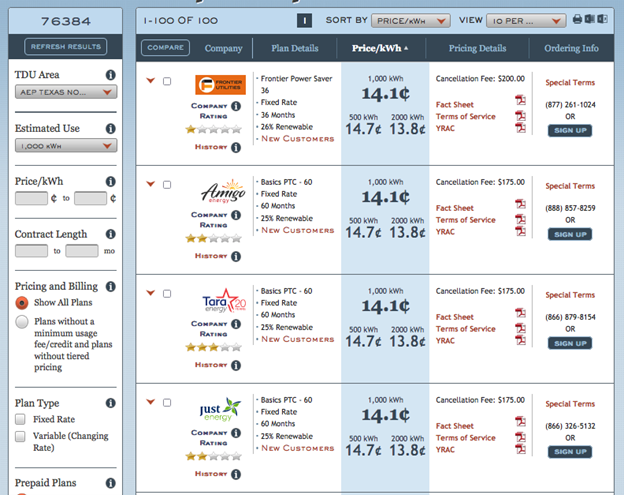Open Tara Energy History info icon
Screen dimensions: 624x495
click(236, 365)
